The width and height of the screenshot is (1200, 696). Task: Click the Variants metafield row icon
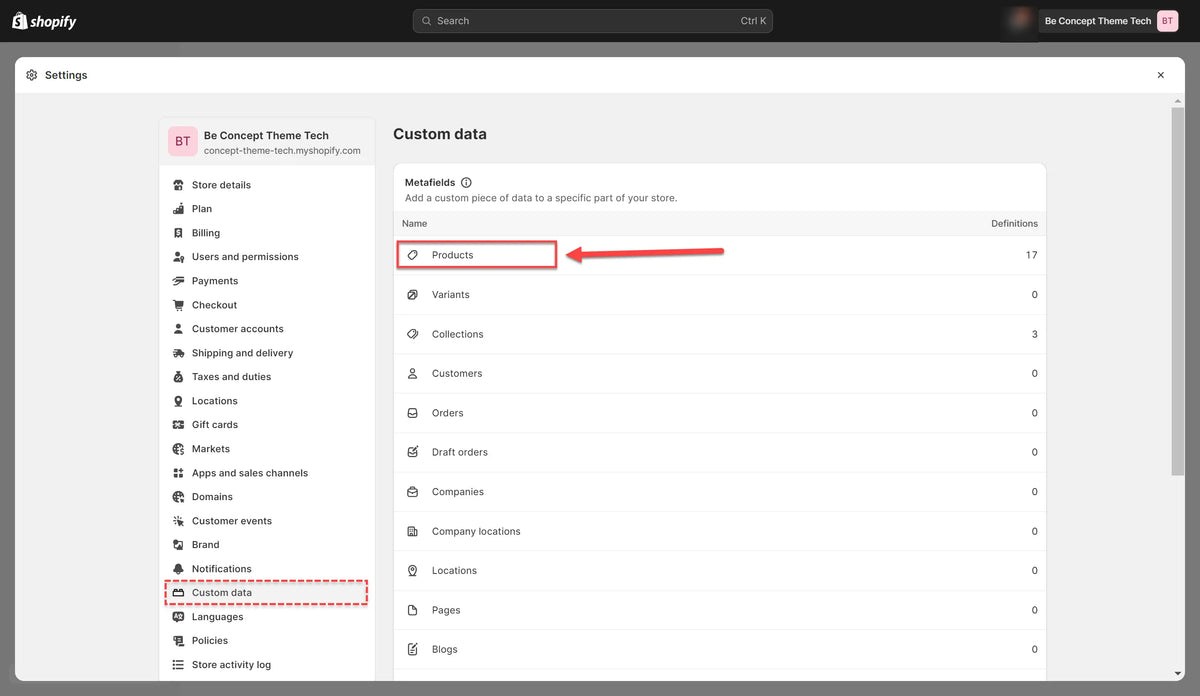pyautogui.click(x=413, y=295)
